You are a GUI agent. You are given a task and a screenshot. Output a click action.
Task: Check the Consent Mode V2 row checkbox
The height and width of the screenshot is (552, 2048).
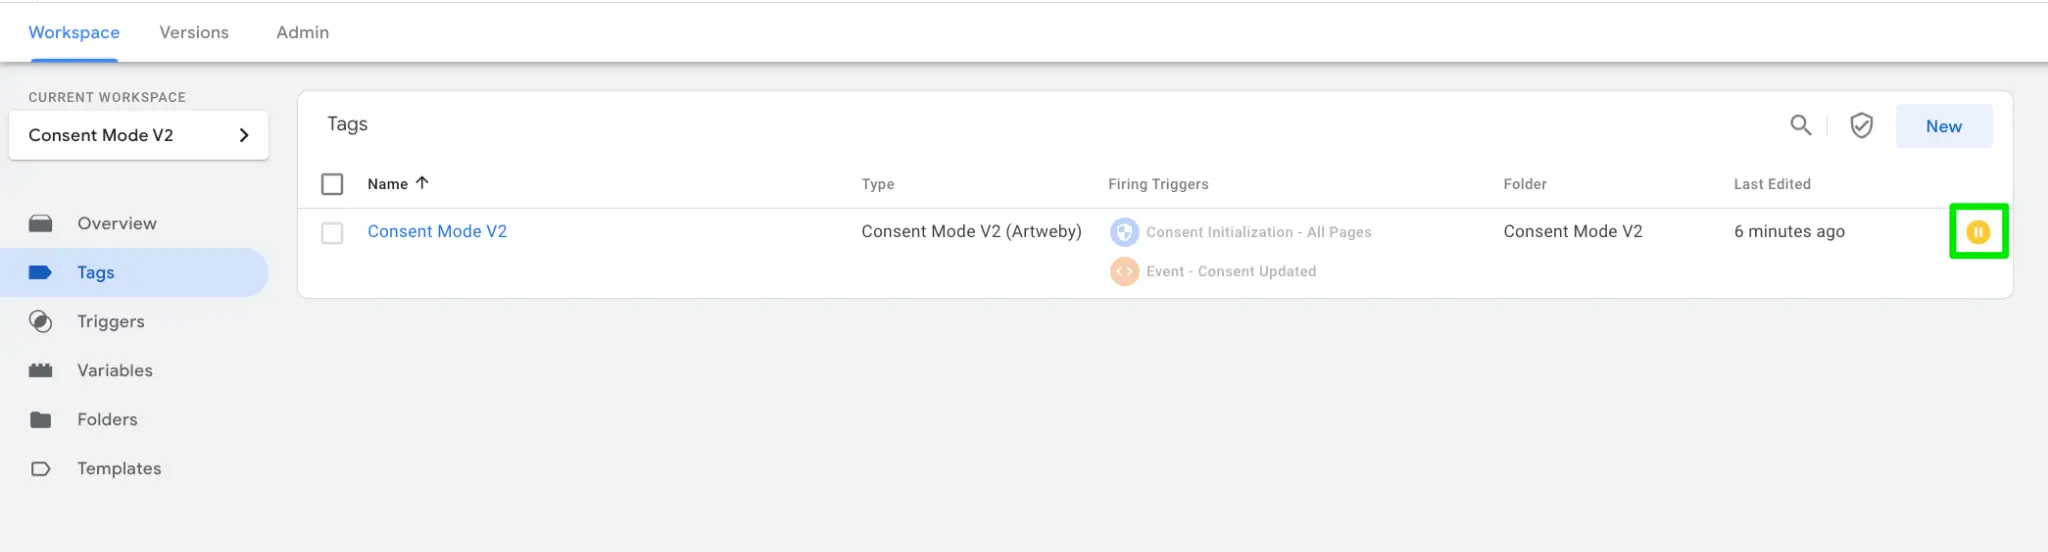(x=332, y=233)
